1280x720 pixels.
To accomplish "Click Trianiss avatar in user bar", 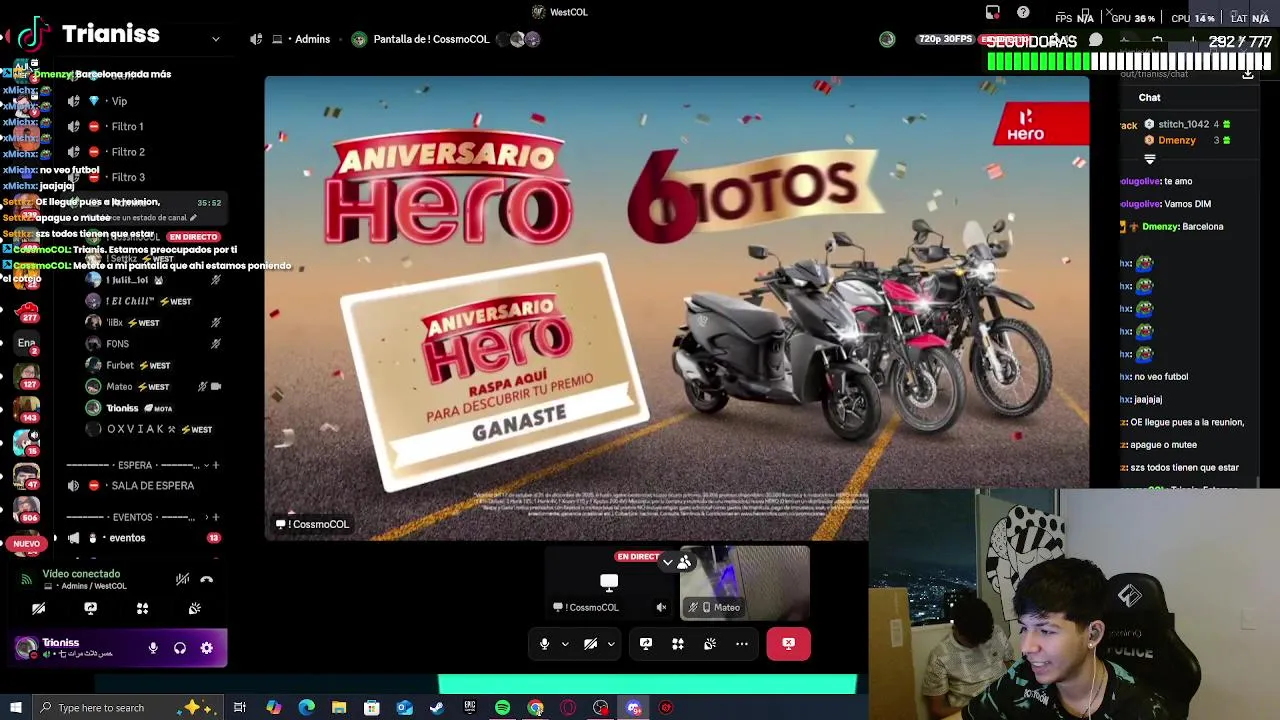I will pyautogui.click(x=26, y=648).
